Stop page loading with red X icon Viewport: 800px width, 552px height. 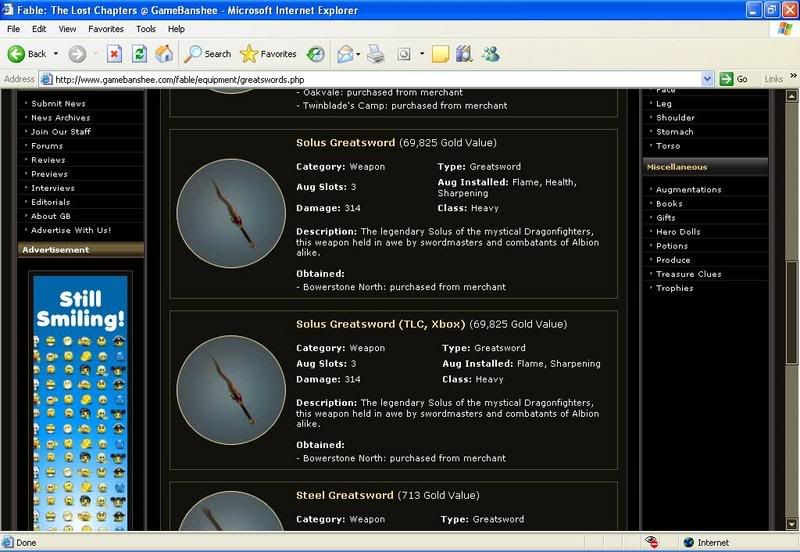click(114, 54)
